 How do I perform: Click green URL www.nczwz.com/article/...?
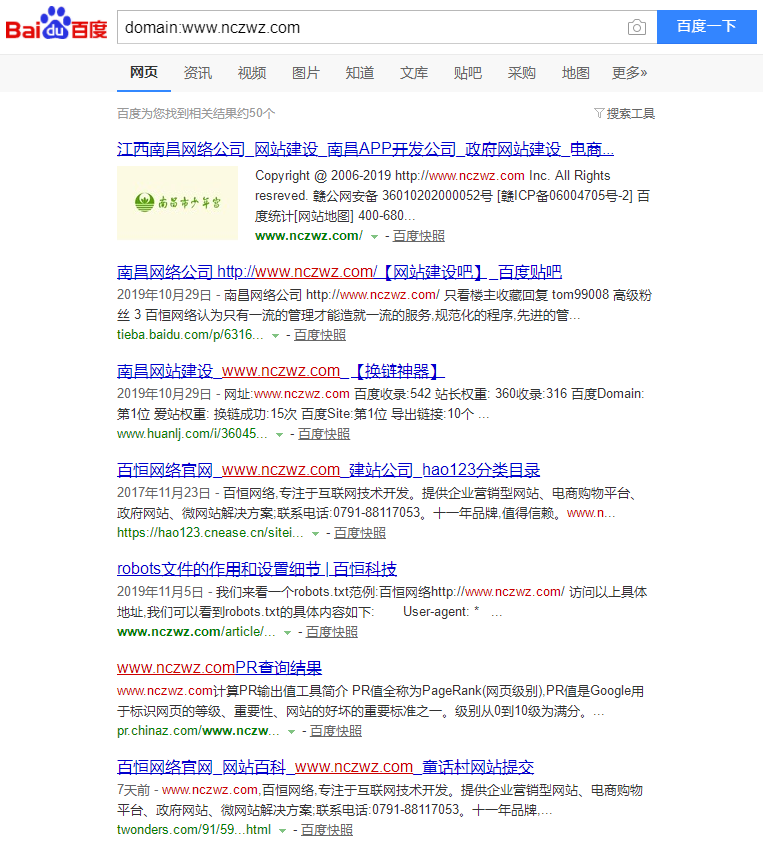196,632
